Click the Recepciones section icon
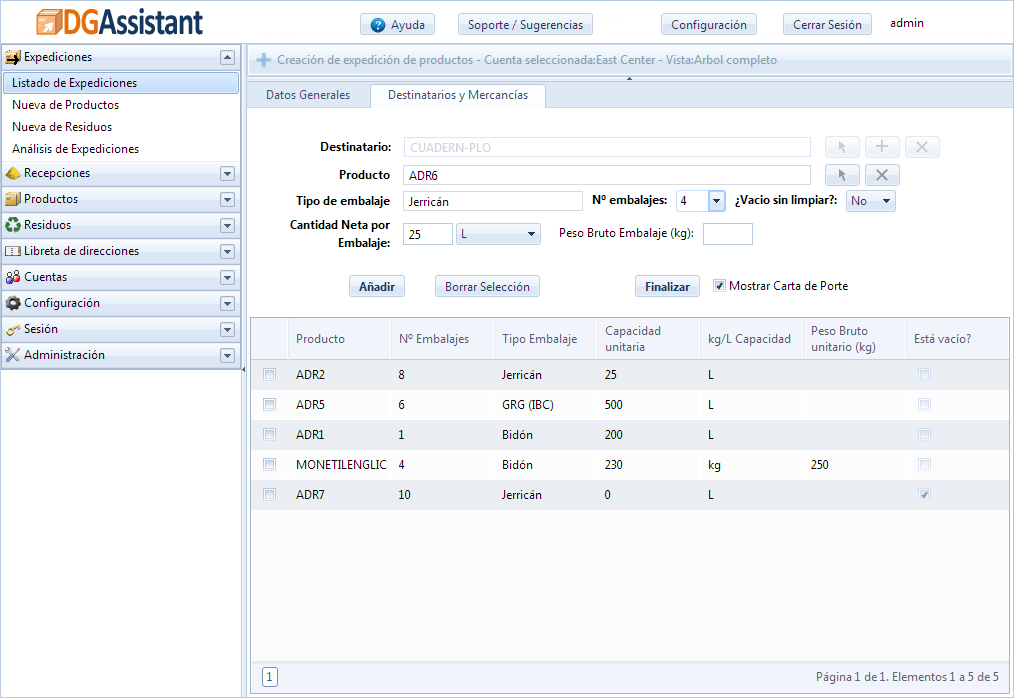 pyautogui.click(x=13, y=173)
